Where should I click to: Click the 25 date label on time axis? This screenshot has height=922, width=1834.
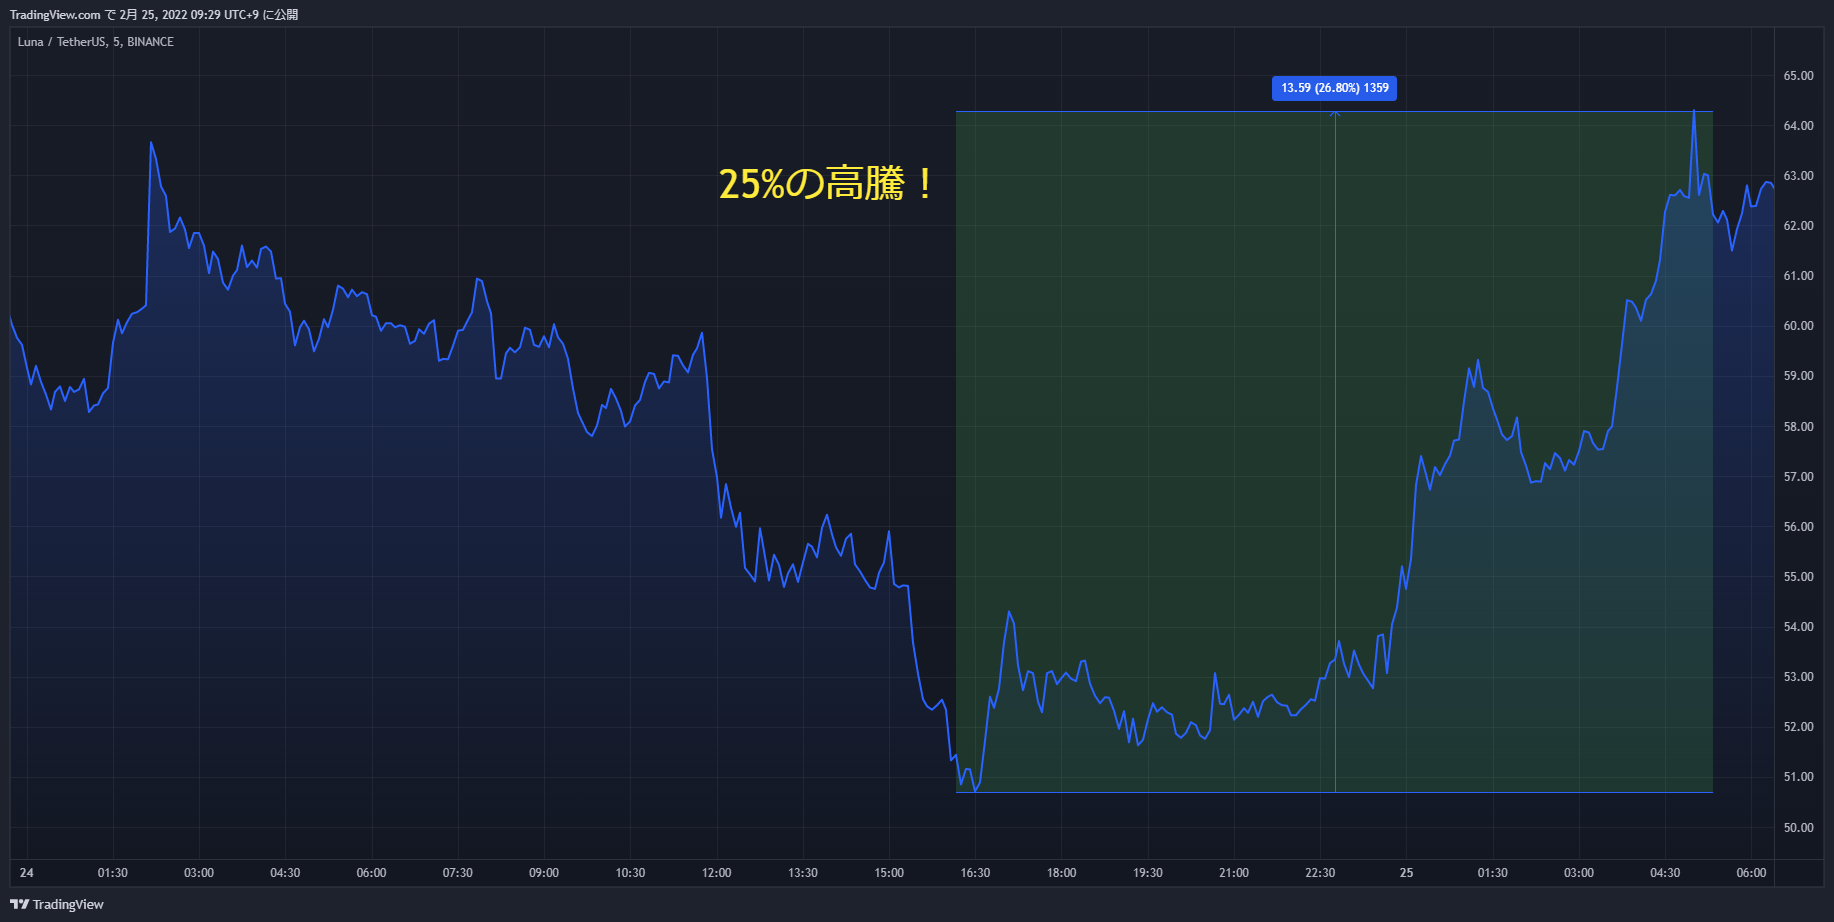click(x=1407, y=873)
